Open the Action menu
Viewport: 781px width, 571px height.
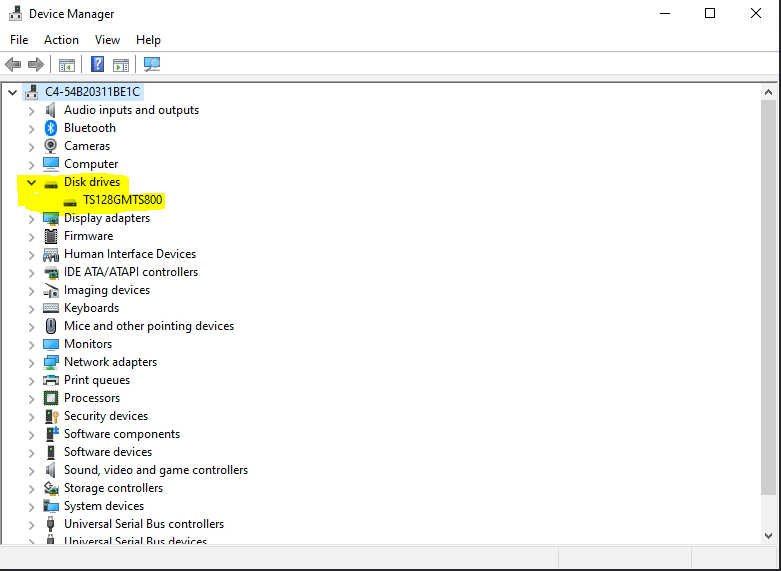coord(61,40)
